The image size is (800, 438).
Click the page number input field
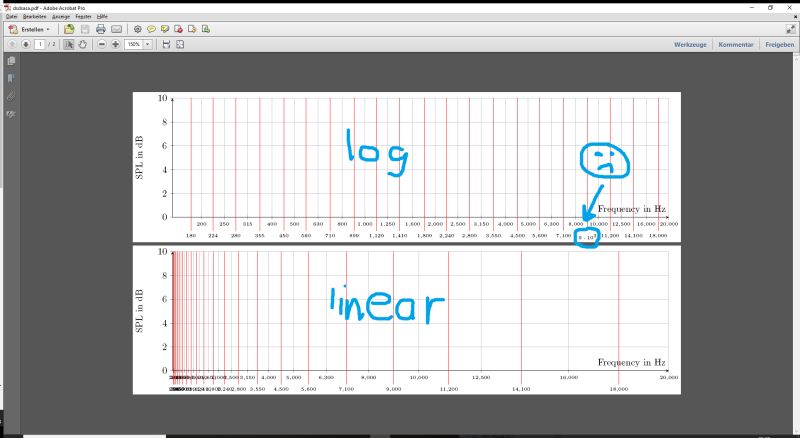click(40, 44)
